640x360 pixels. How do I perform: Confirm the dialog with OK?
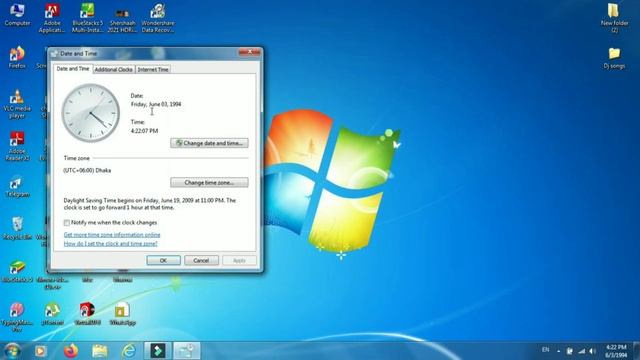tap(163, 260)
